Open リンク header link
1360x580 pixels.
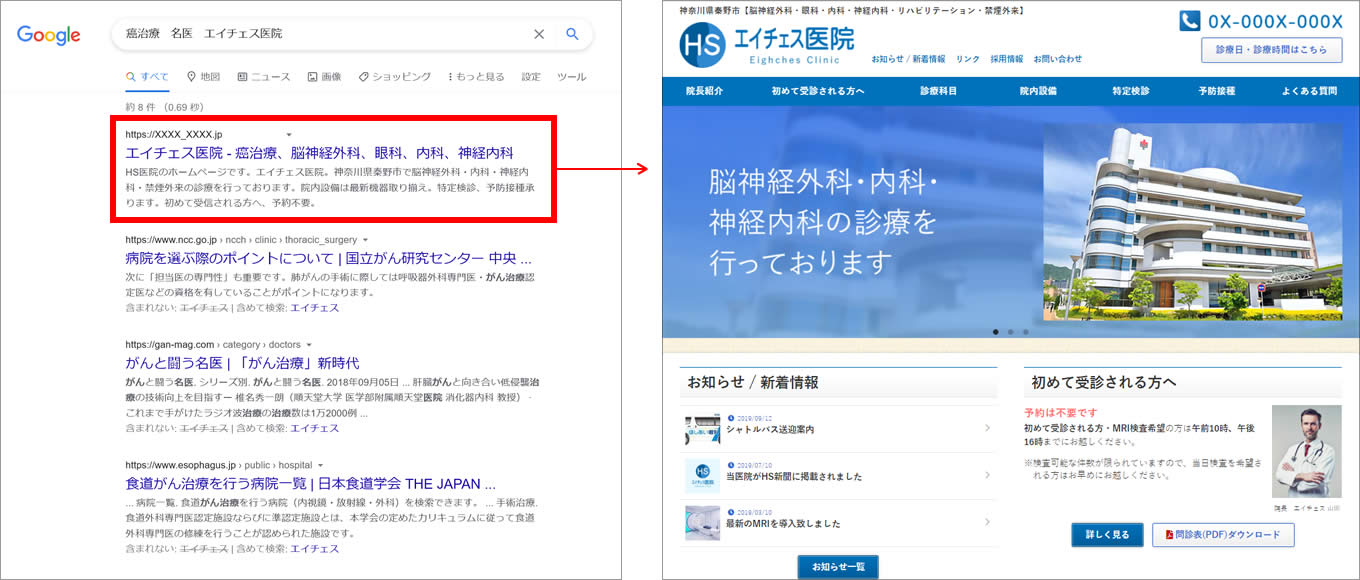pyautogui.click(x=967, y=59)
